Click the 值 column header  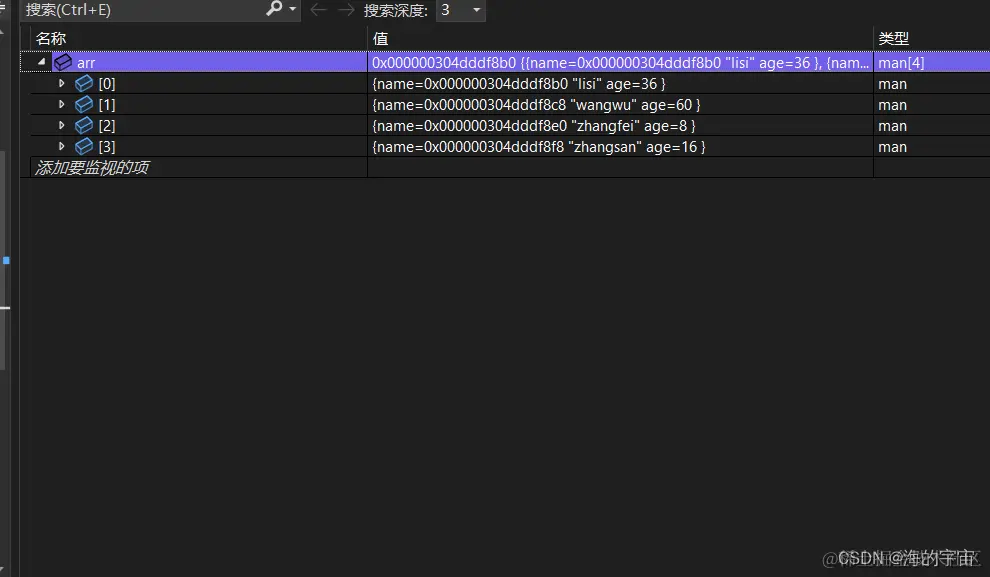(x=380, y=39)
